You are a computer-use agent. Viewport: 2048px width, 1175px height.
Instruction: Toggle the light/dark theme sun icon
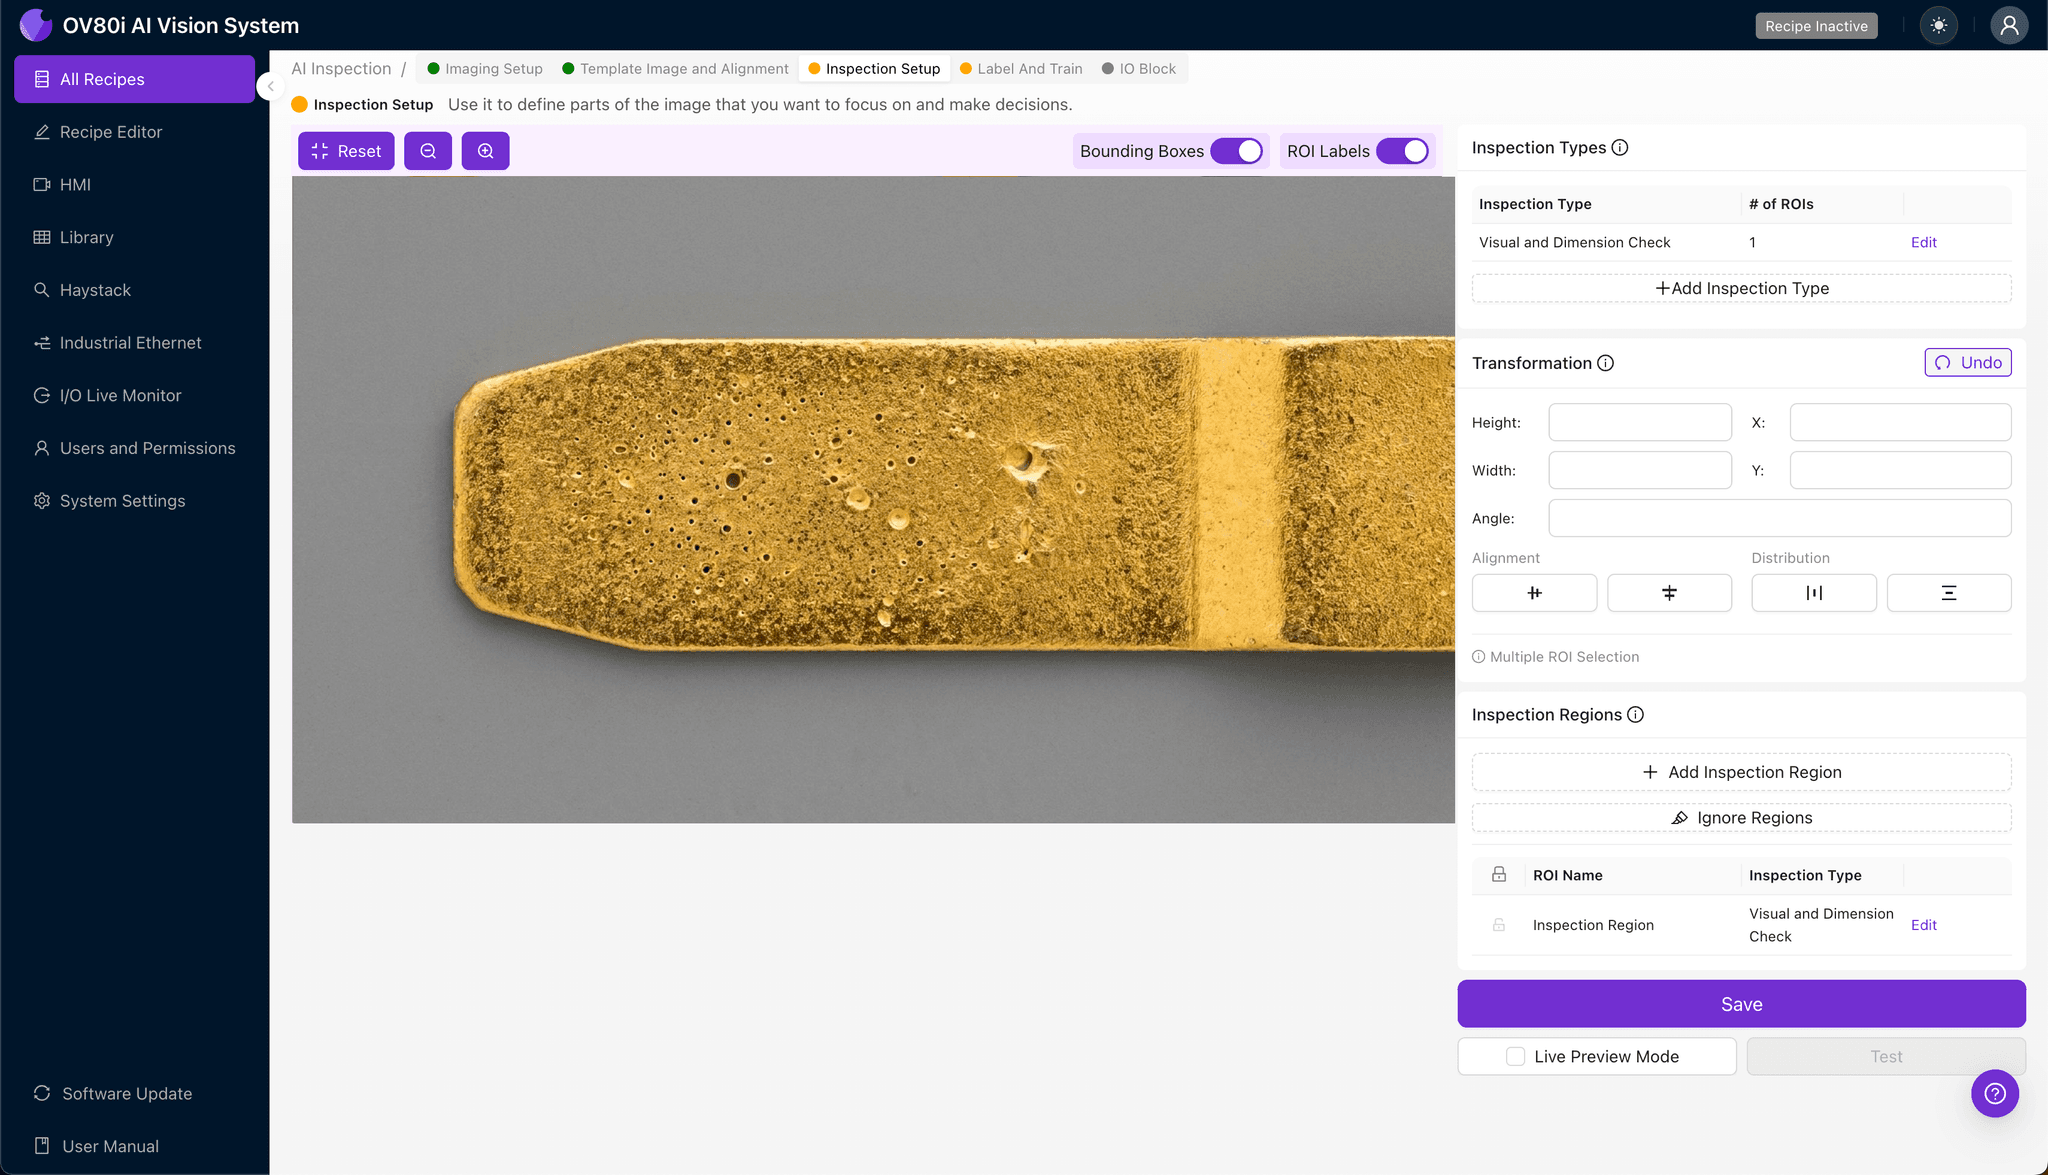coord(1939,26)
